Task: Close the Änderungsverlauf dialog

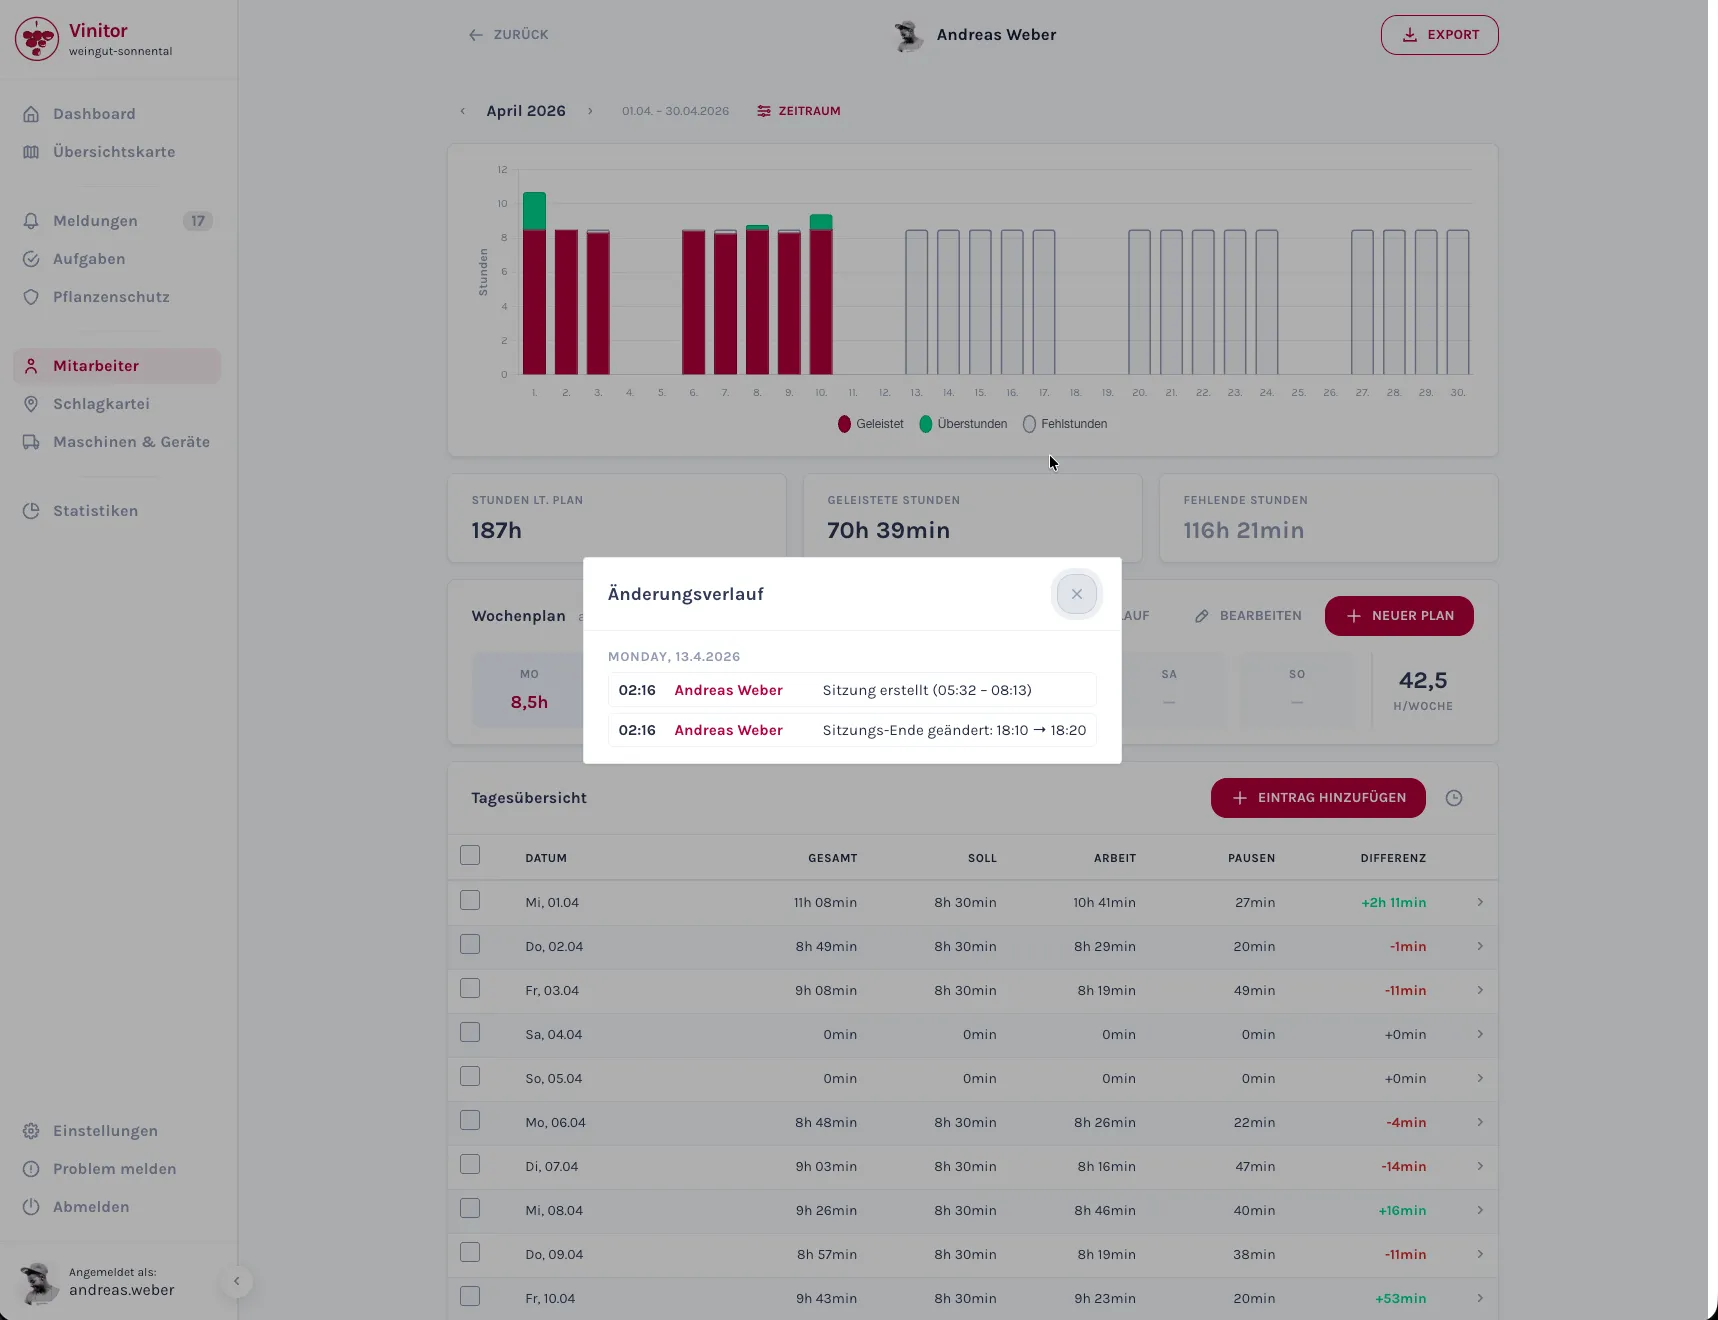Action: point(1076,594)
